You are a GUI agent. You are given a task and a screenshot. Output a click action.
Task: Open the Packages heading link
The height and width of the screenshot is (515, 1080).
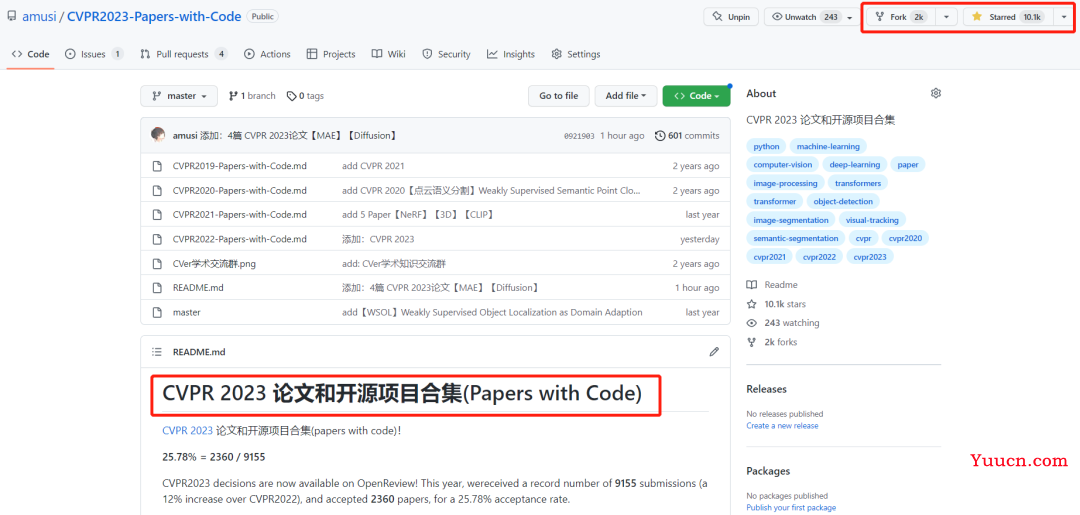(x=768, y=471)
